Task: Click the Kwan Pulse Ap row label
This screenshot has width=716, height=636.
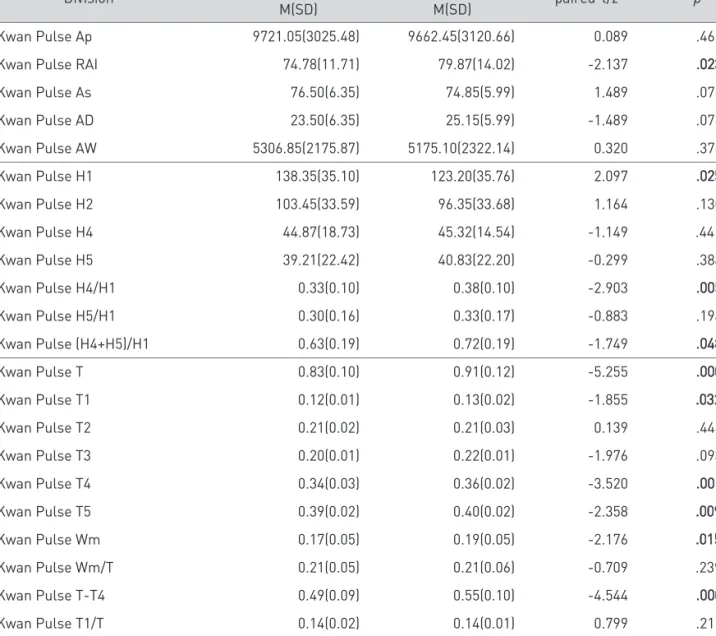Action: (45, 37)
